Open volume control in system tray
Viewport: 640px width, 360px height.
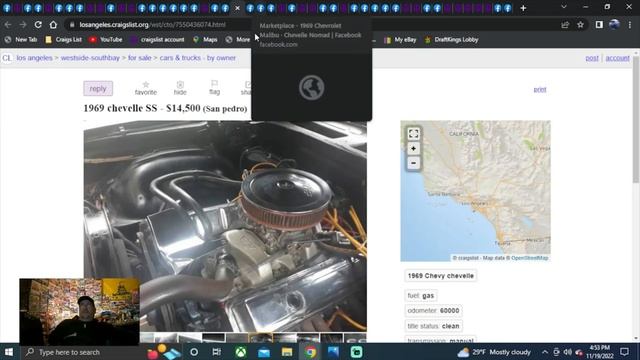[567, 352]
